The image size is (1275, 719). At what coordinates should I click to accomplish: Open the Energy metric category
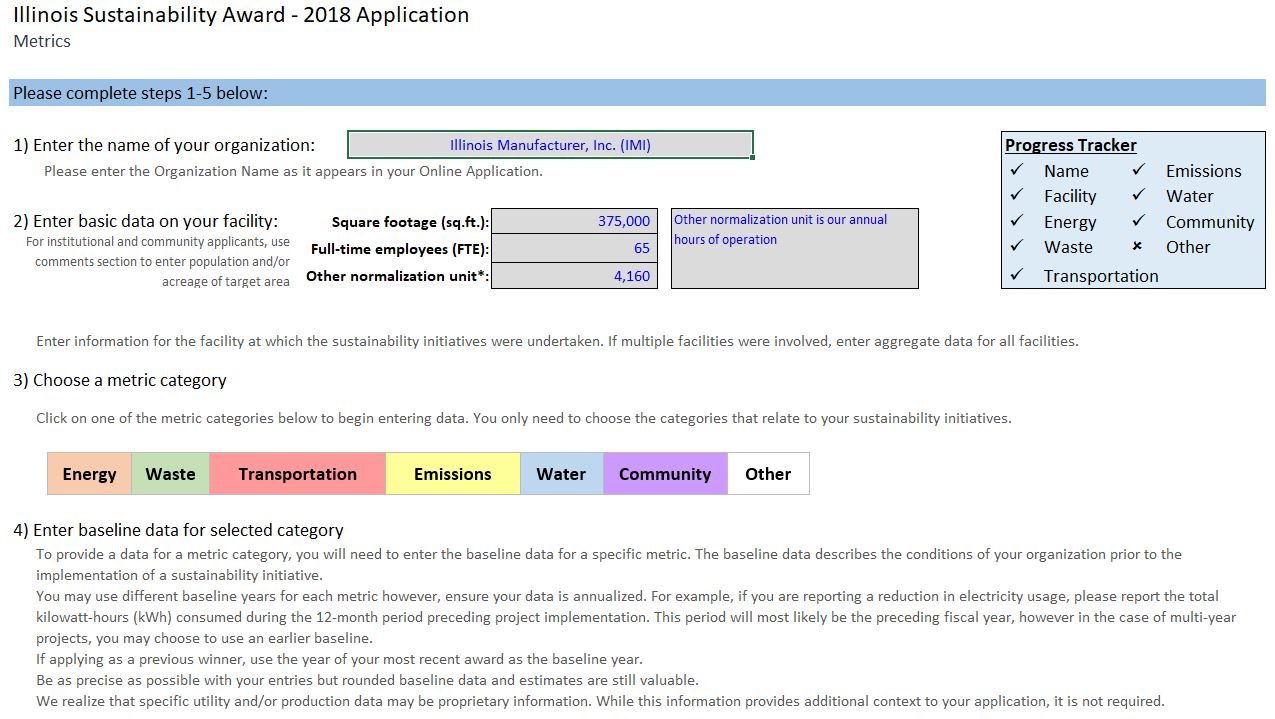[x=89, y=474]
